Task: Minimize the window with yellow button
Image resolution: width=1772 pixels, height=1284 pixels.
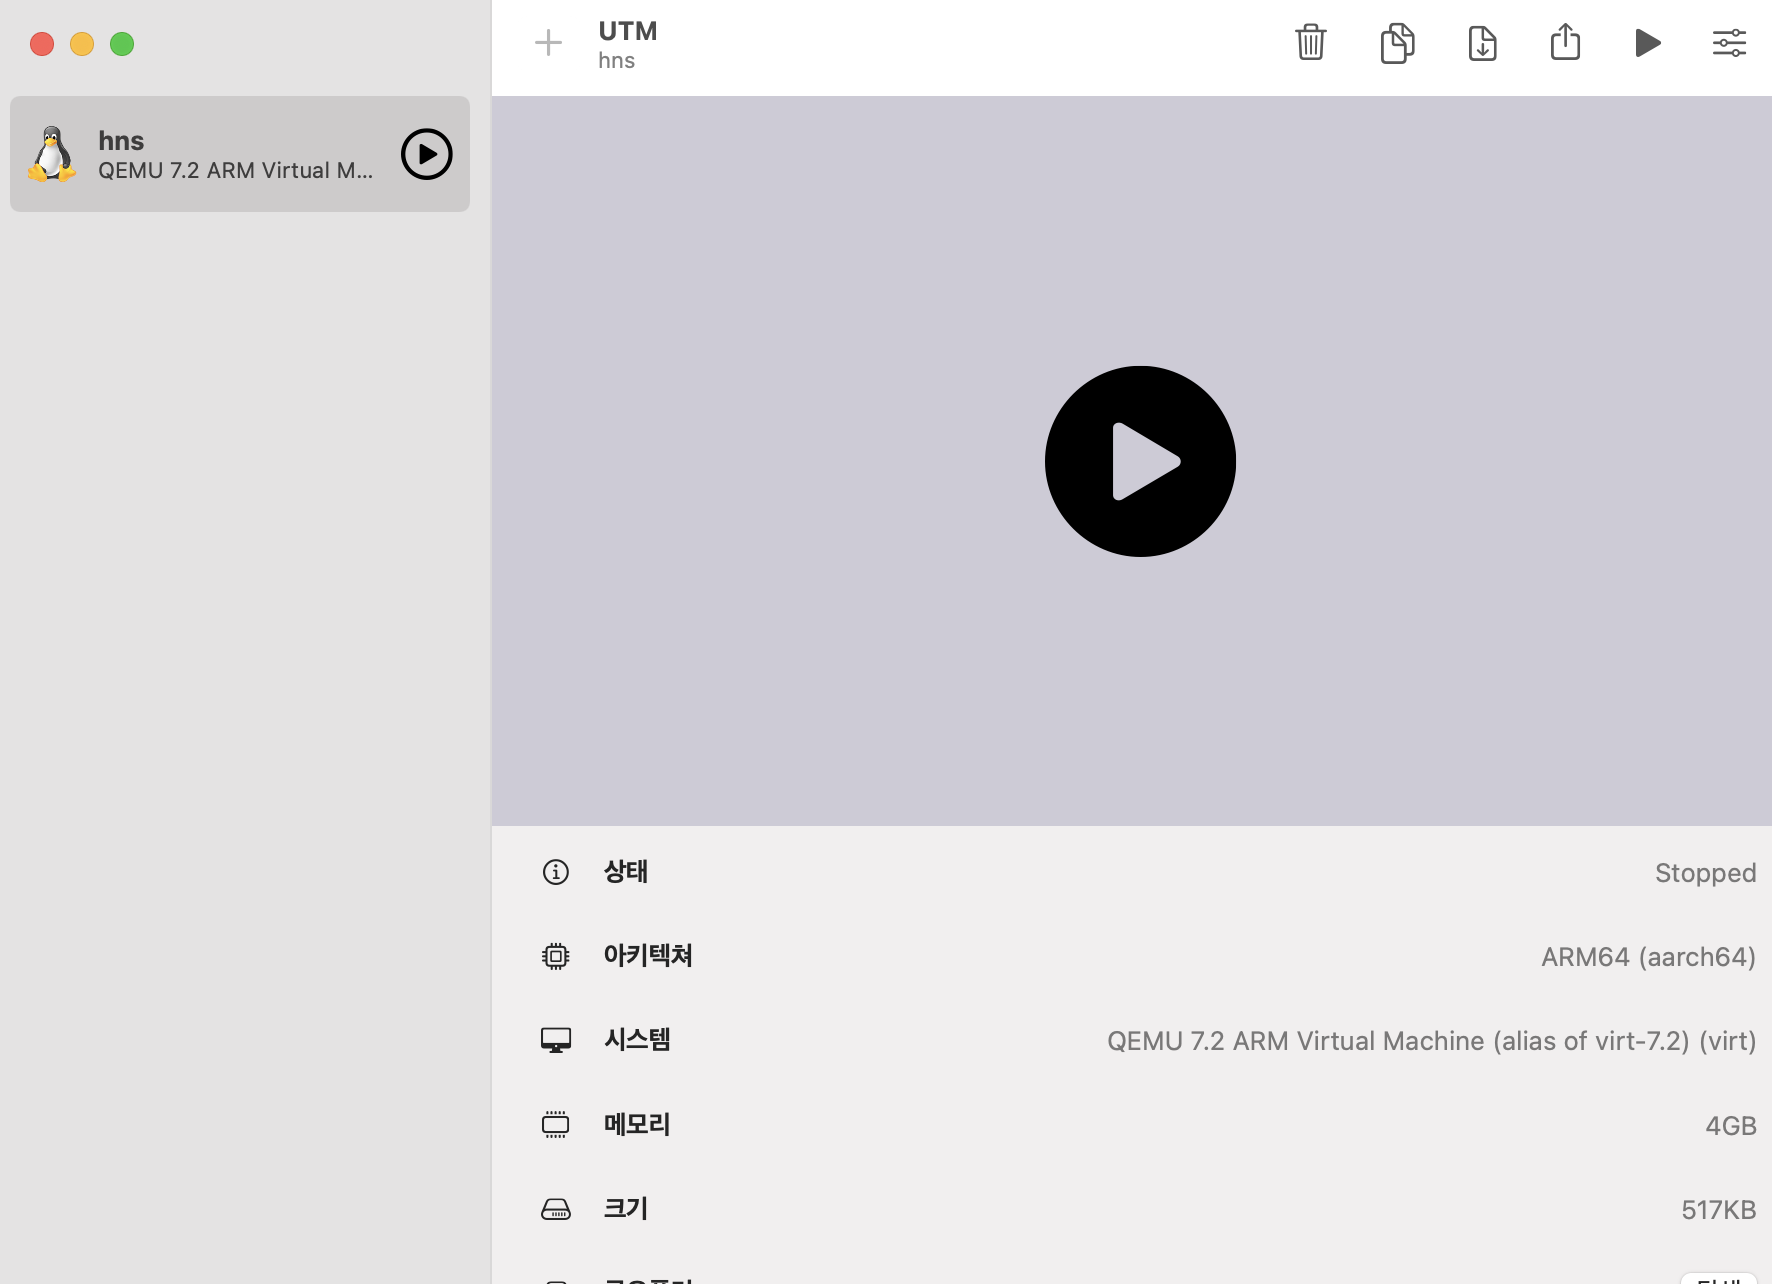Action: [x=82, y=44]
